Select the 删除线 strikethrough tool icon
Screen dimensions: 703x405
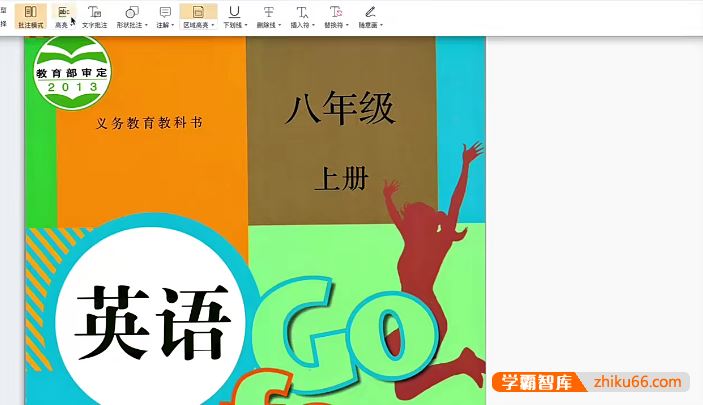[x=269, y=12]
